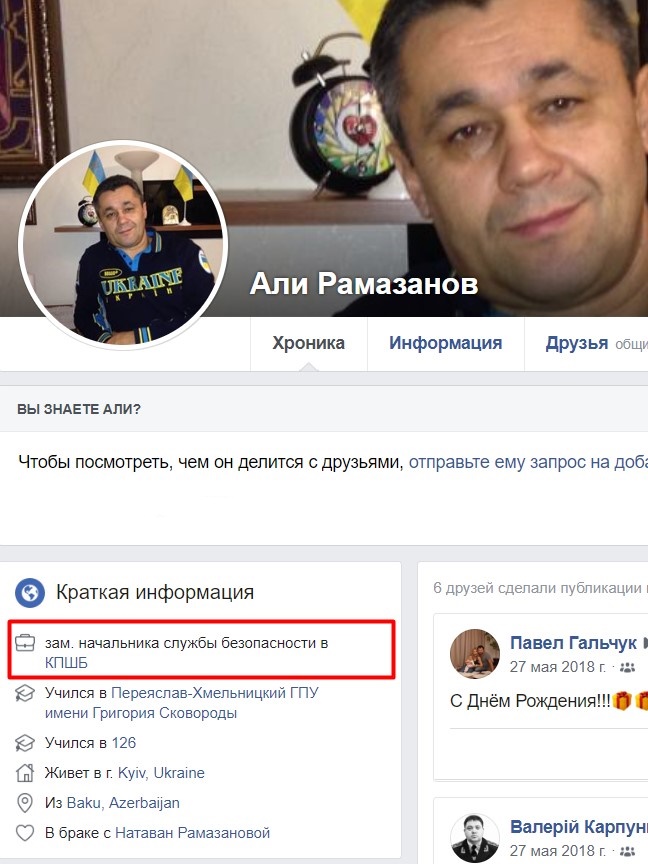Screen dimensions: 648x864
Task: Click friends audience icon on Павел Гальчук post
Action: 627,667
